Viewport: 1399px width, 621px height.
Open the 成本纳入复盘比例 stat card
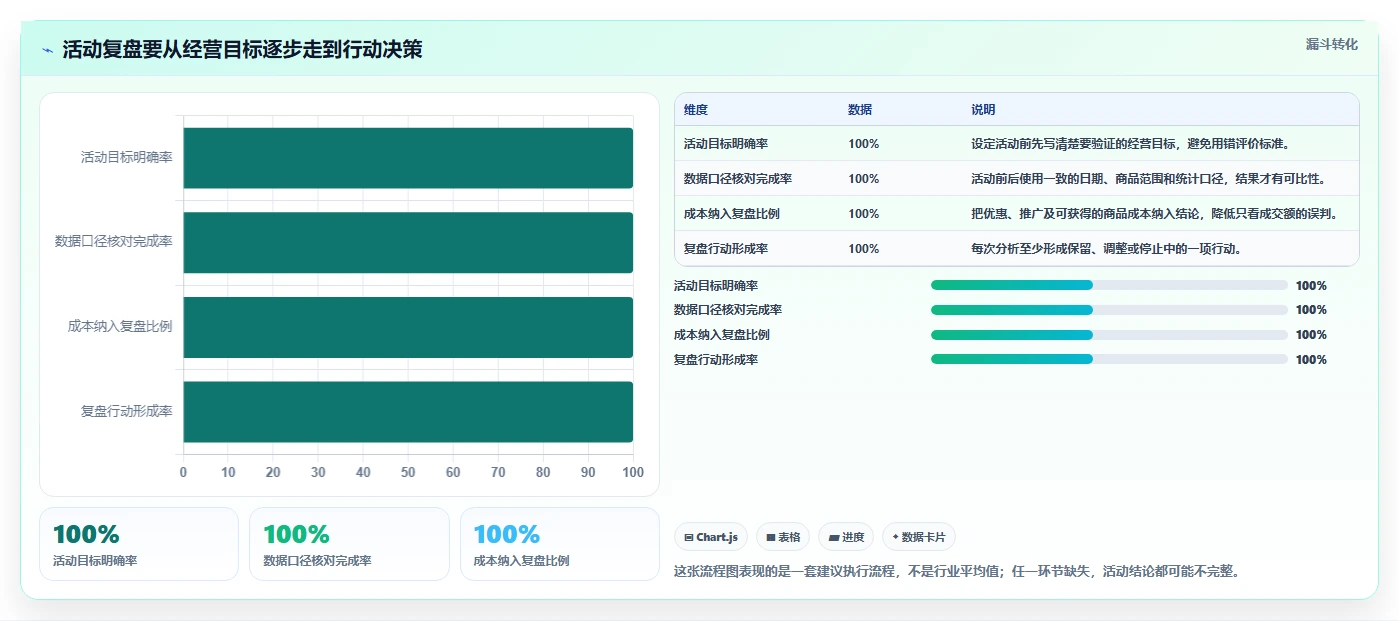[560, 544]
